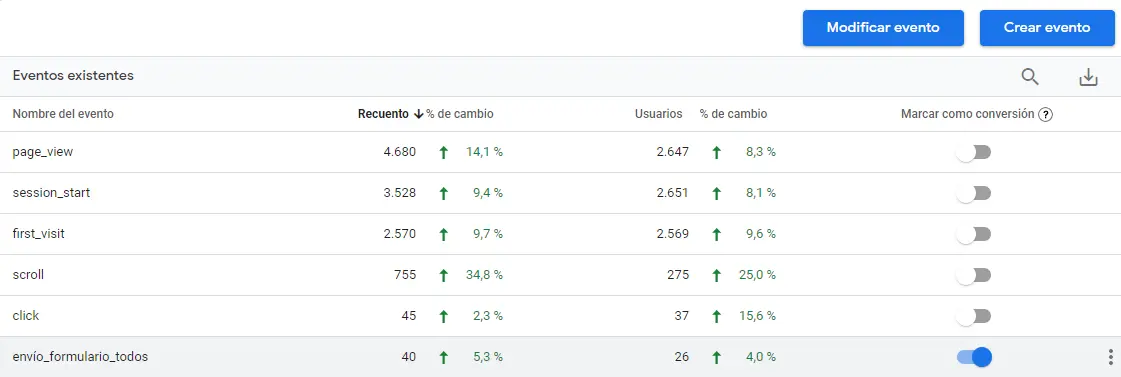Select the session_start event name

click(x=51, y=192)
